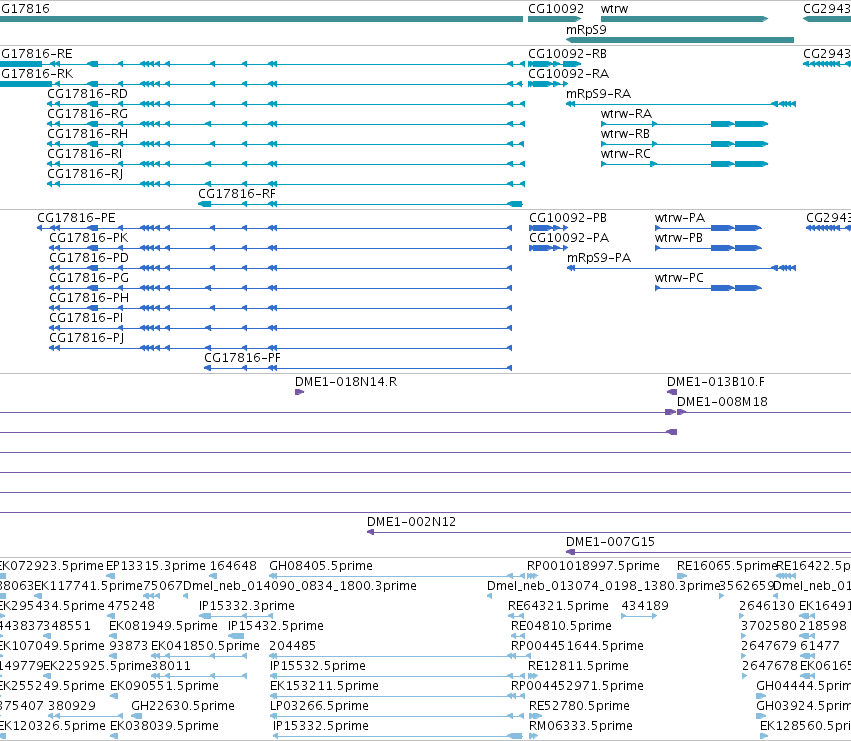Select the DME1-008M18 clone label

(722, 402)
